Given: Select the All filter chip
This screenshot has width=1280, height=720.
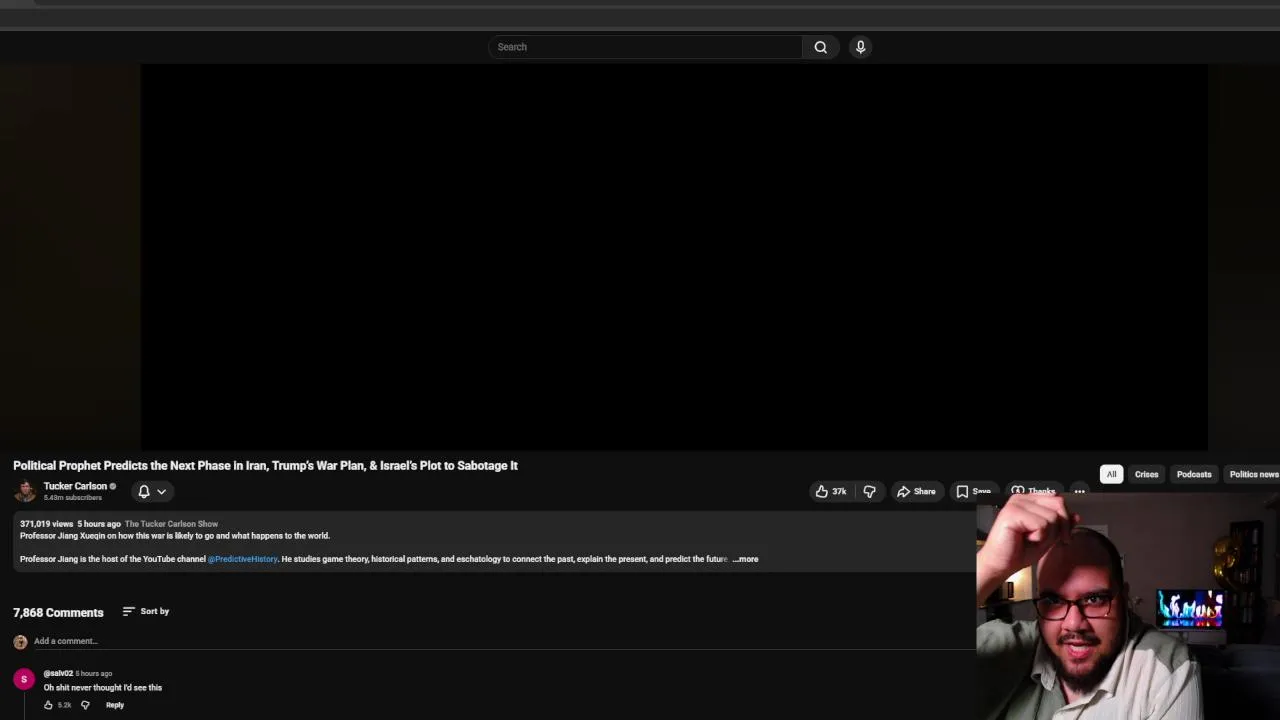Looking at the screenshot, I should [1111, 474].
